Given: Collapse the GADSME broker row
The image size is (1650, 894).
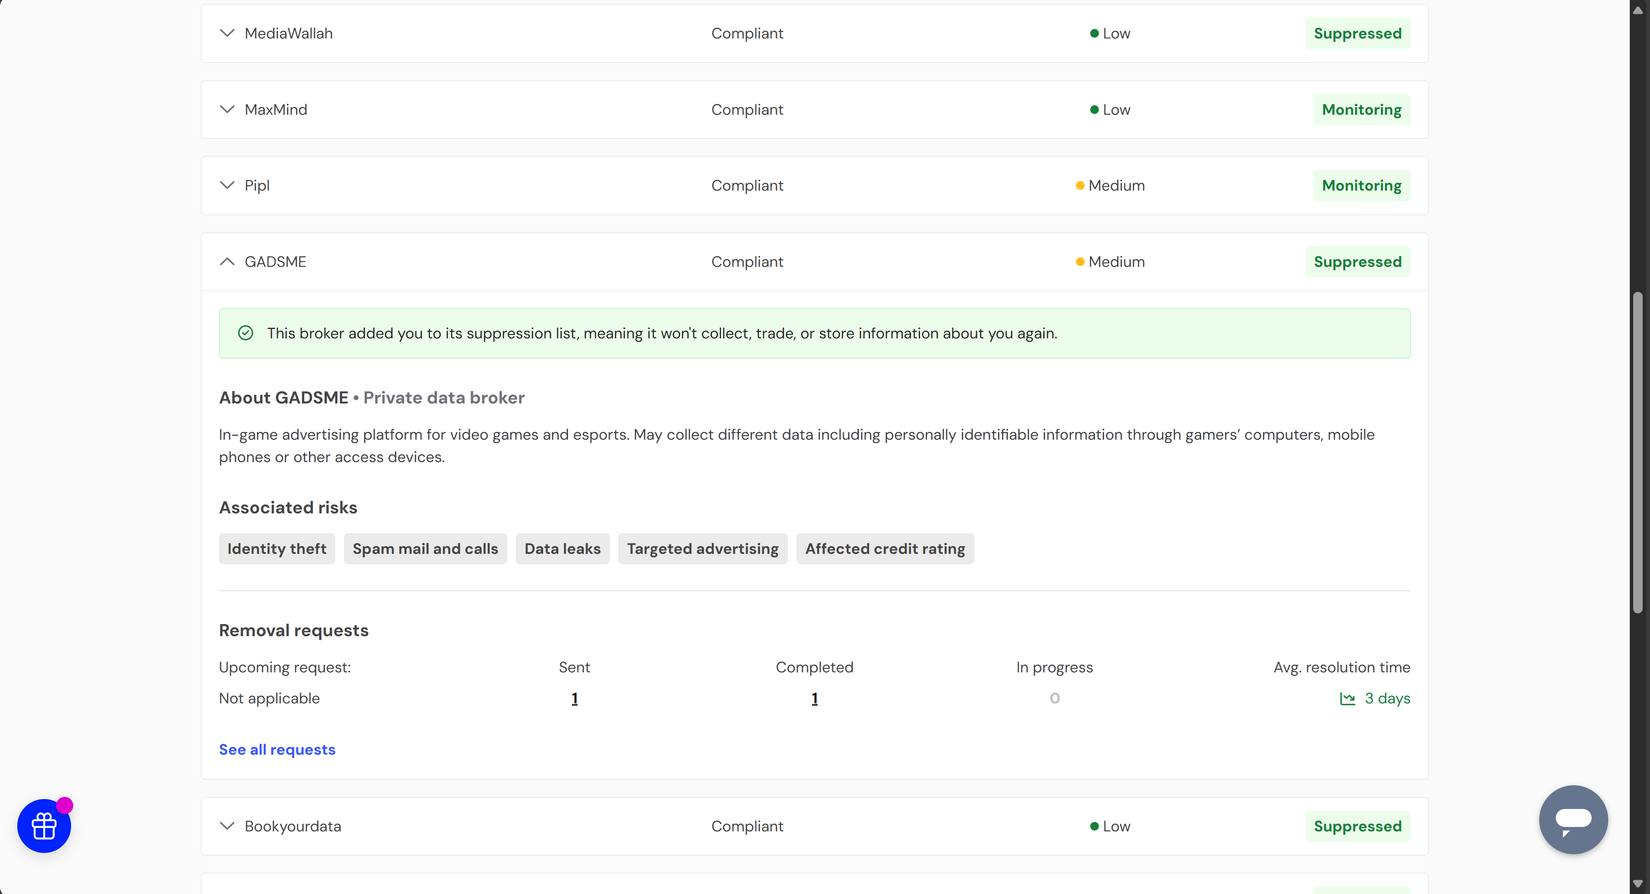Looking at the screenshot, I should coord(227,262).
